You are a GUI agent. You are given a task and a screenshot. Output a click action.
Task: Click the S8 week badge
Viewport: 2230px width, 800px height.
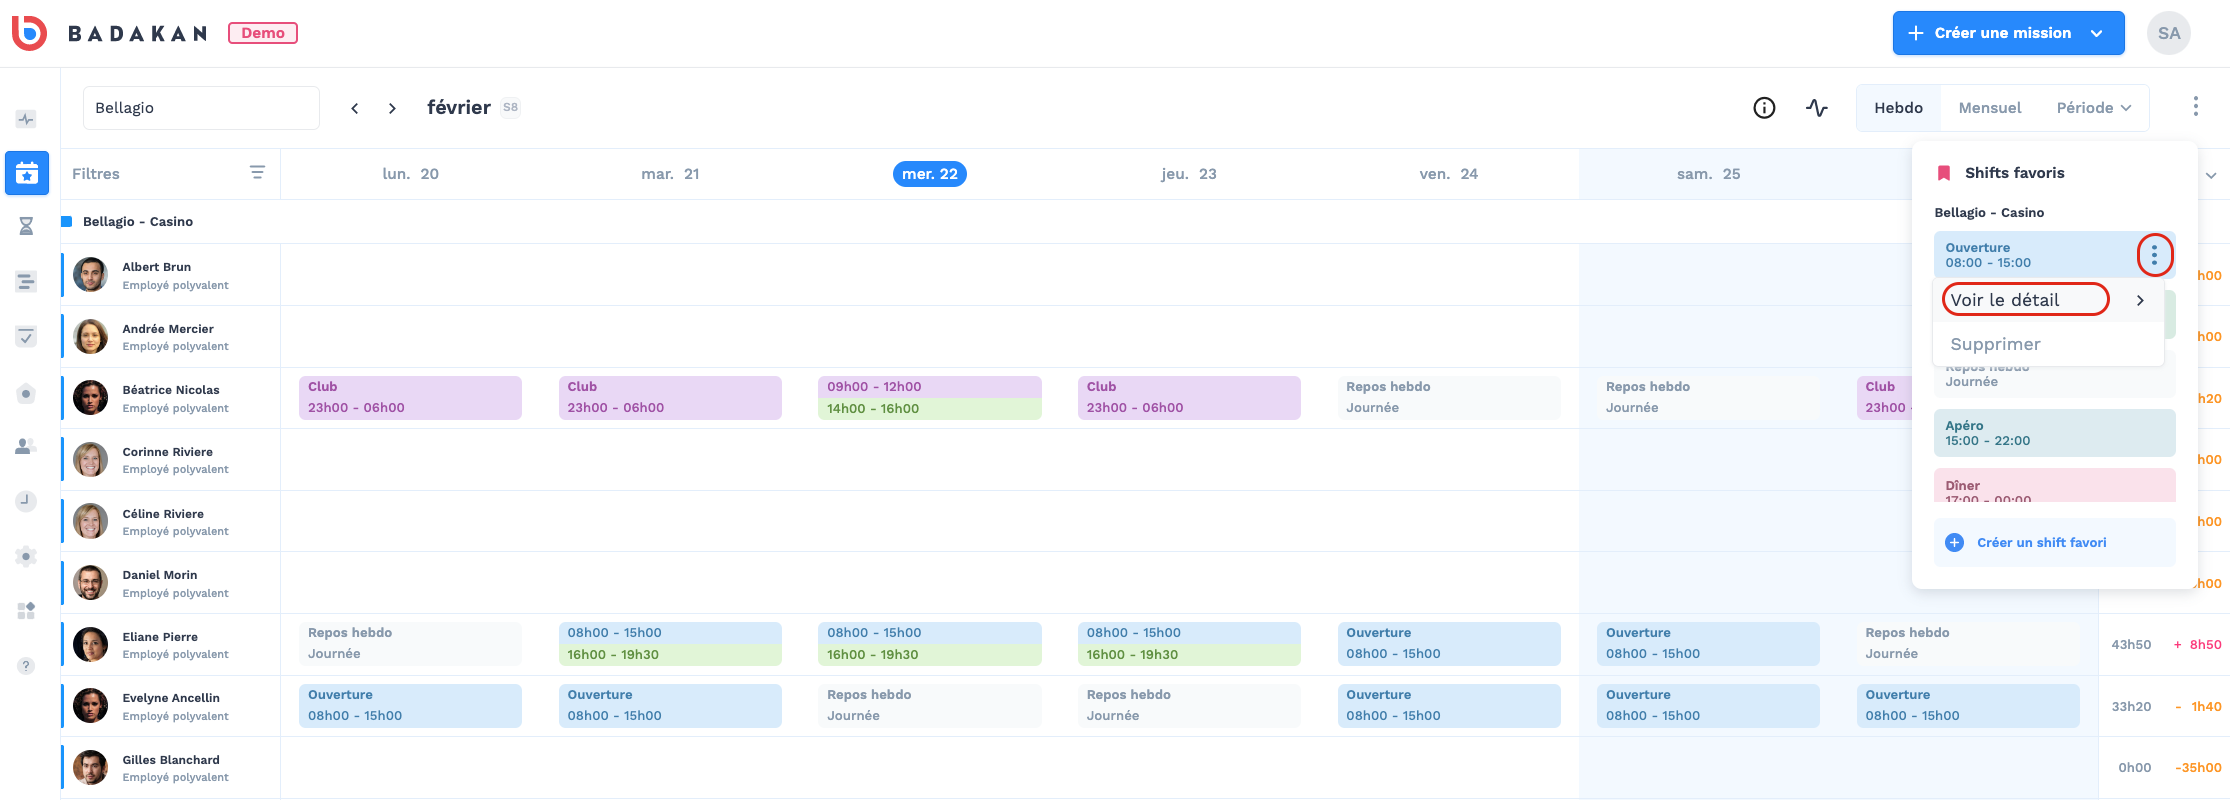tap(511, 108)
